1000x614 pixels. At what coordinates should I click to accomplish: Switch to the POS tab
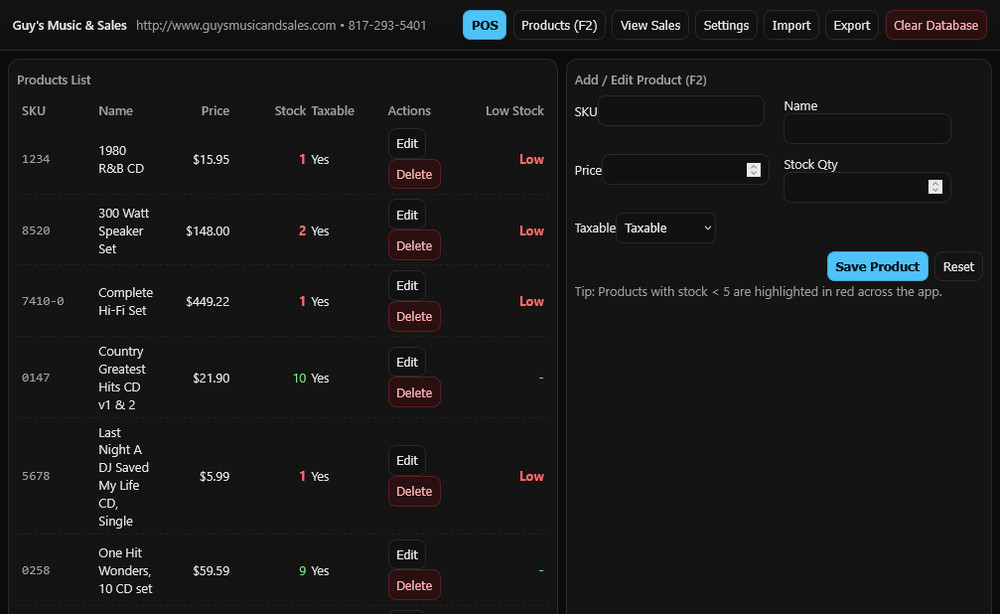tap(484, 25)
